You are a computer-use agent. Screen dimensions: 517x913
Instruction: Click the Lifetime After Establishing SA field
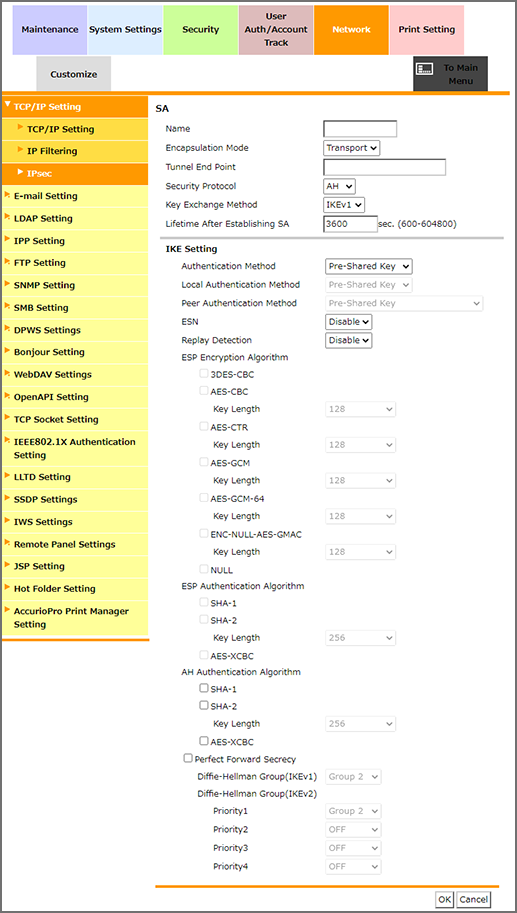point(350,224)
